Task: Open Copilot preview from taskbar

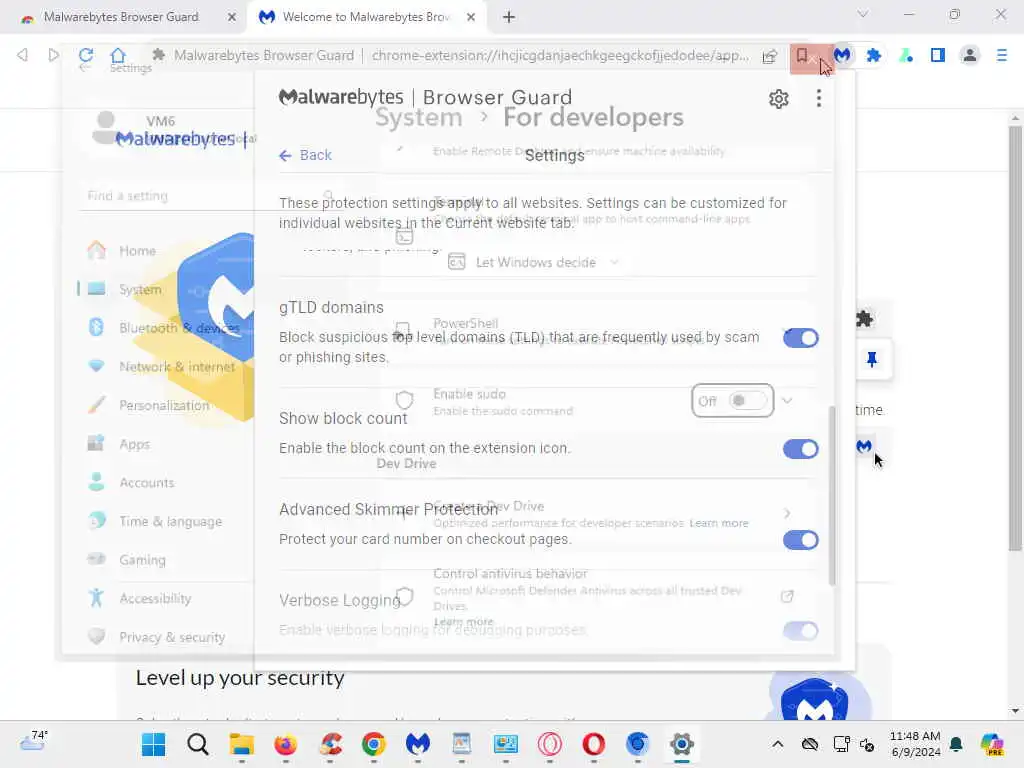Action: click(x=991, y=744)
